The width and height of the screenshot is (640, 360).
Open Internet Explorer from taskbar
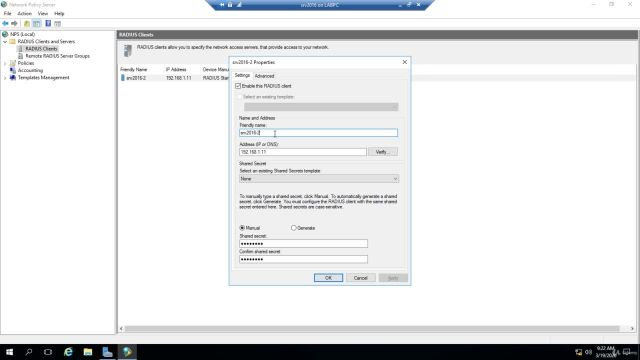(x=68, y=351)
